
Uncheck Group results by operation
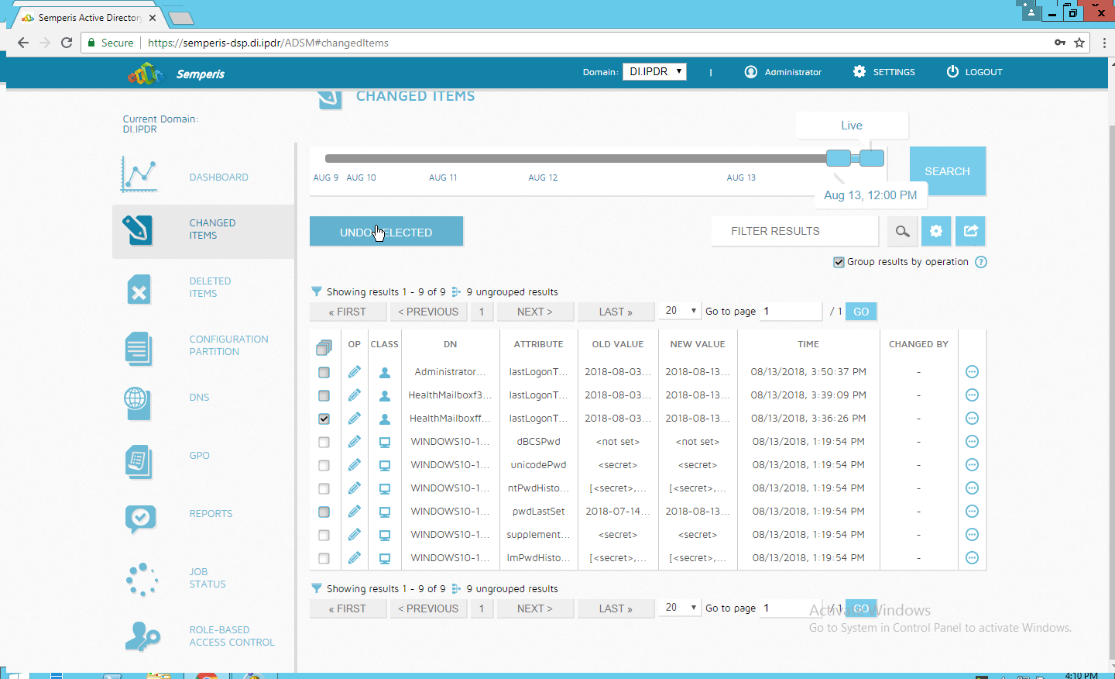[839, 262]
